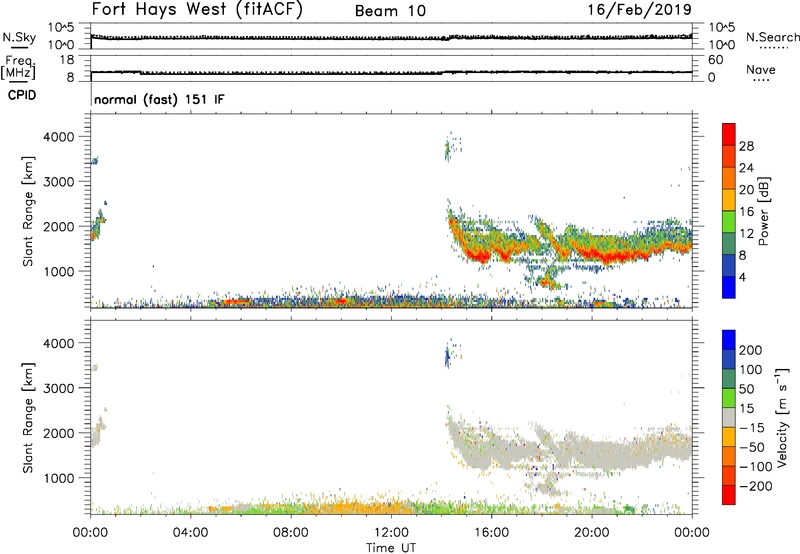Click the sky noise trace line plot
Screen dimensions: 800x554
pos(391,38)
